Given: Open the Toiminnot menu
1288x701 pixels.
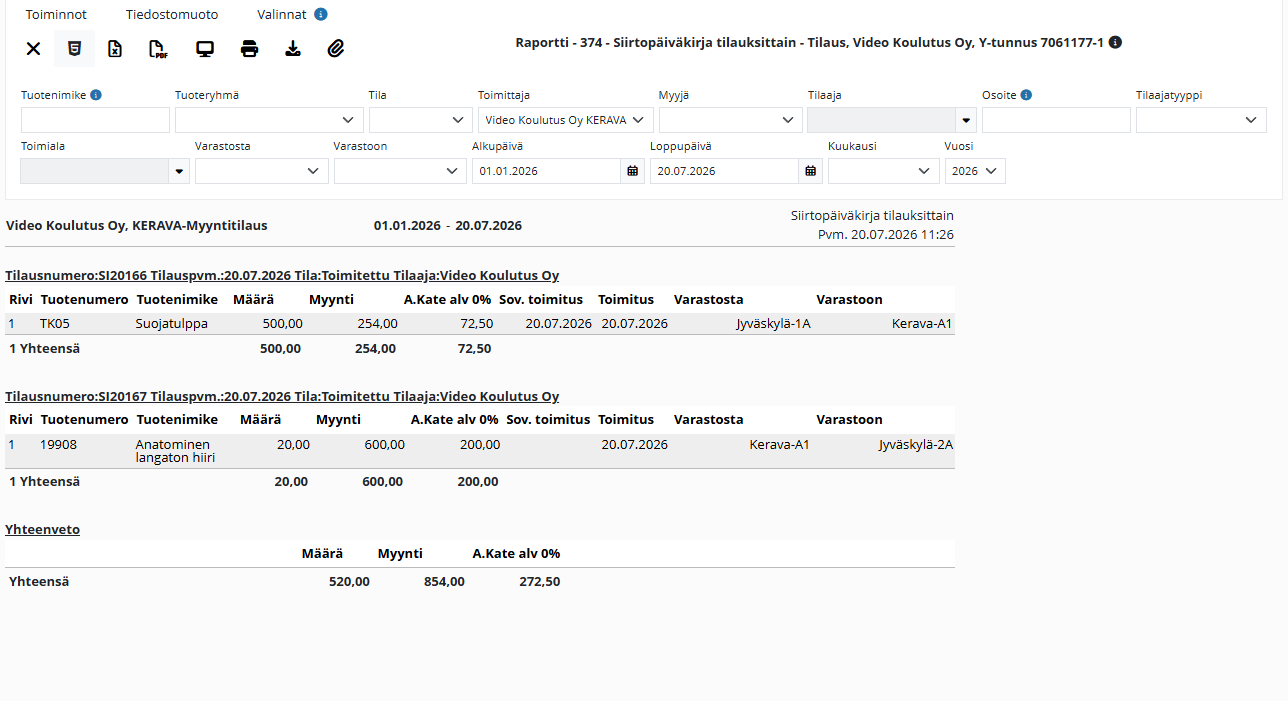Looking at the screenshot, I should pyautogui.click(x=56, y=15).
